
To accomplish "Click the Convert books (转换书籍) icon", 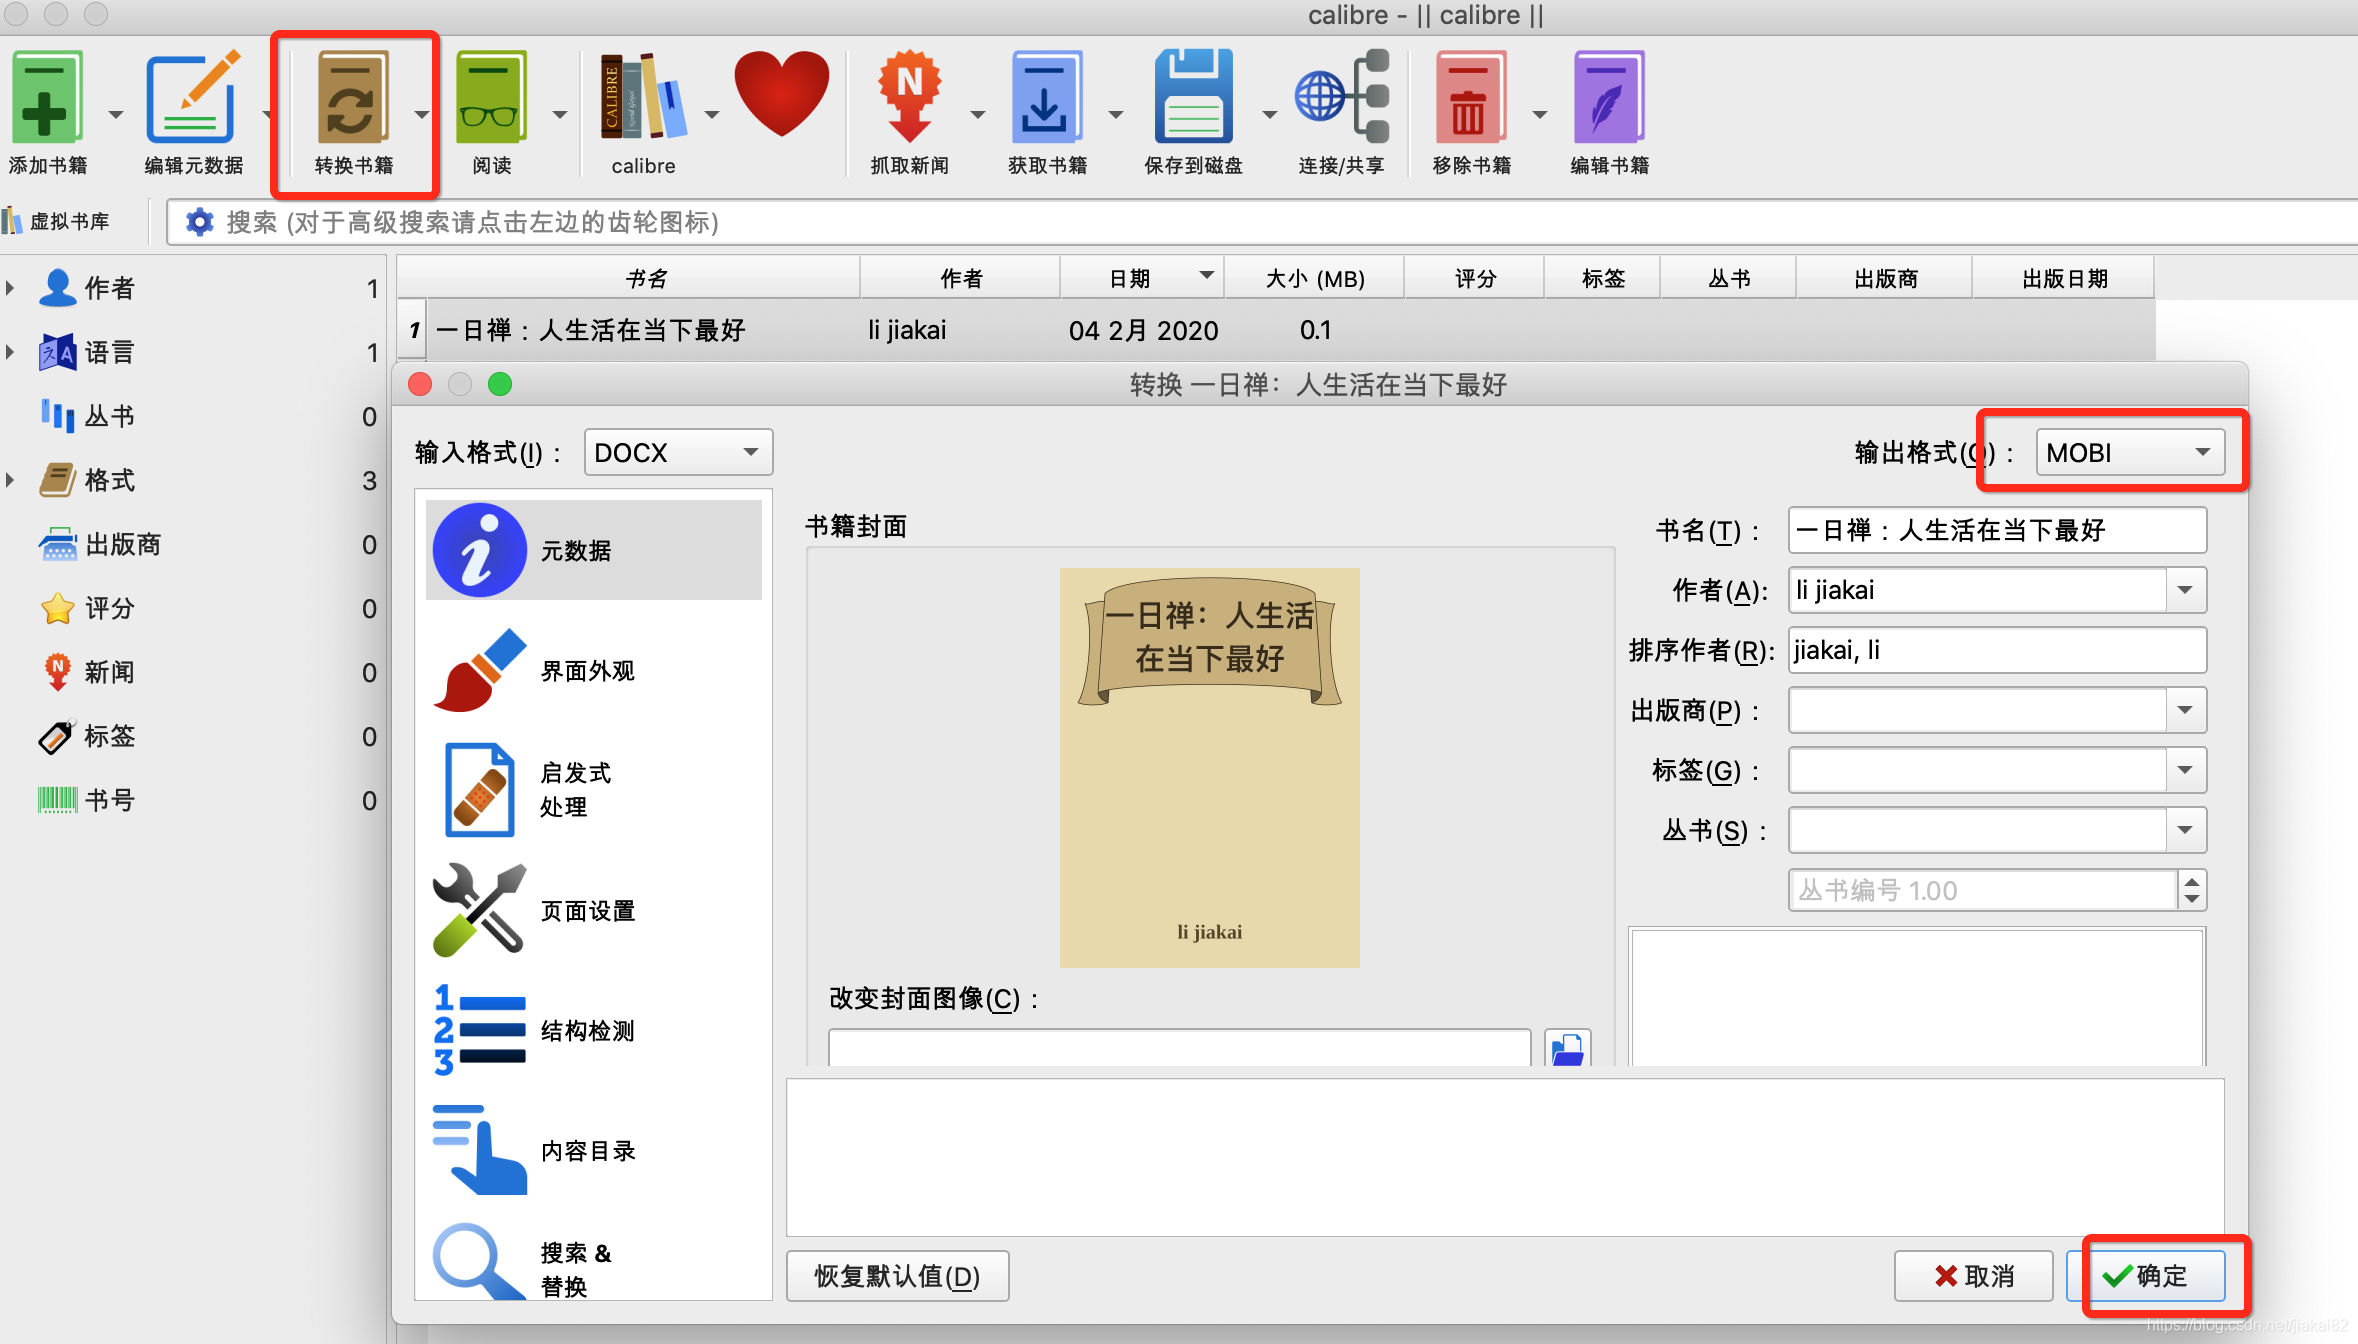I will 352,98.
